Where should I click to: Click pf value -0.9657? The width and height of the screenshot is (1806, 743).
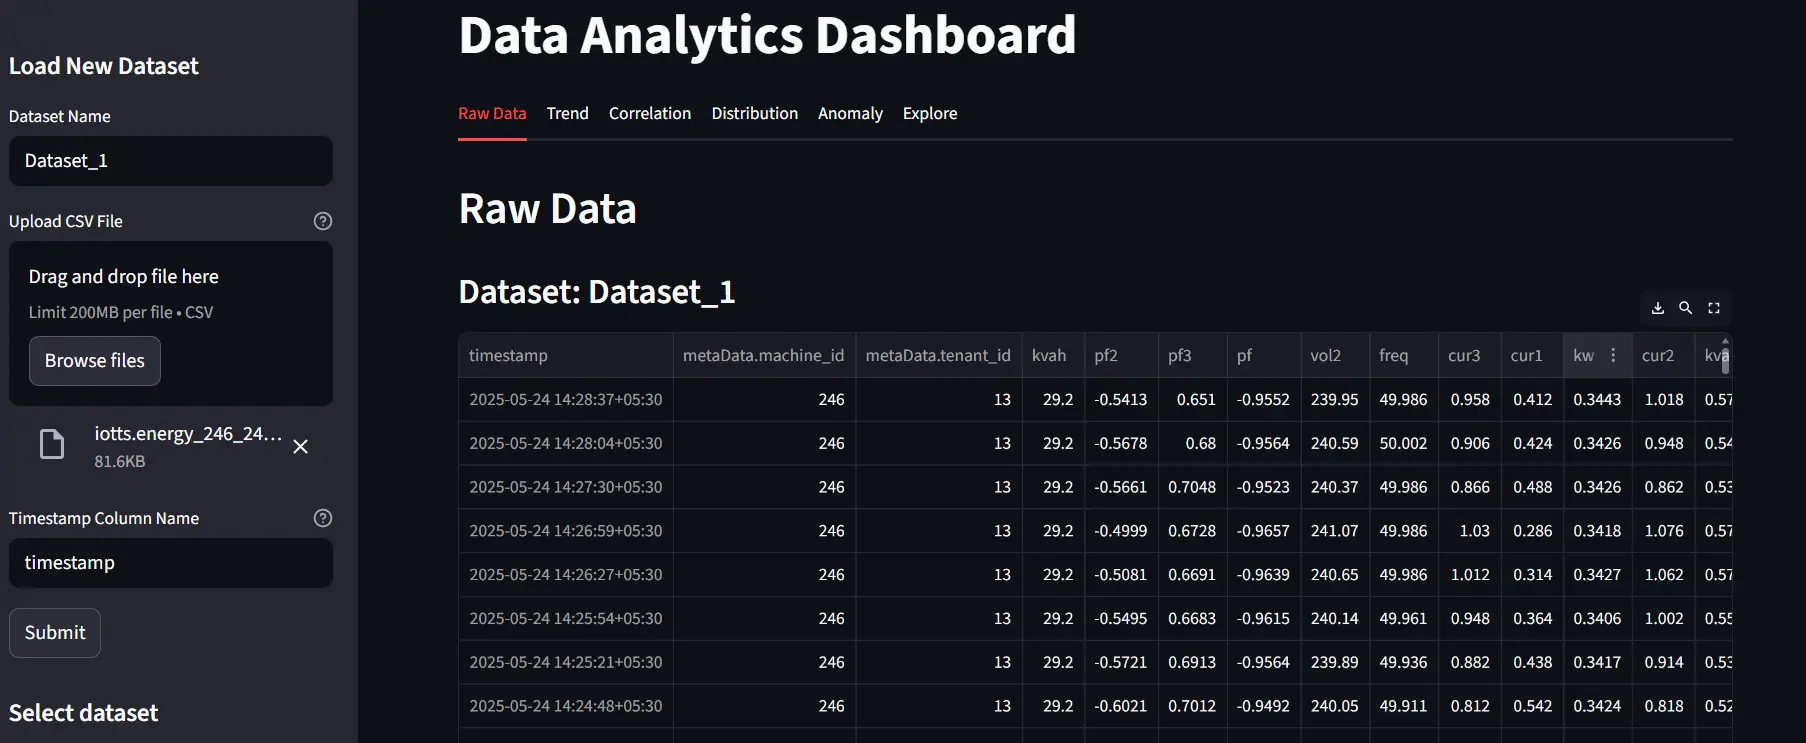(1263, 531)
